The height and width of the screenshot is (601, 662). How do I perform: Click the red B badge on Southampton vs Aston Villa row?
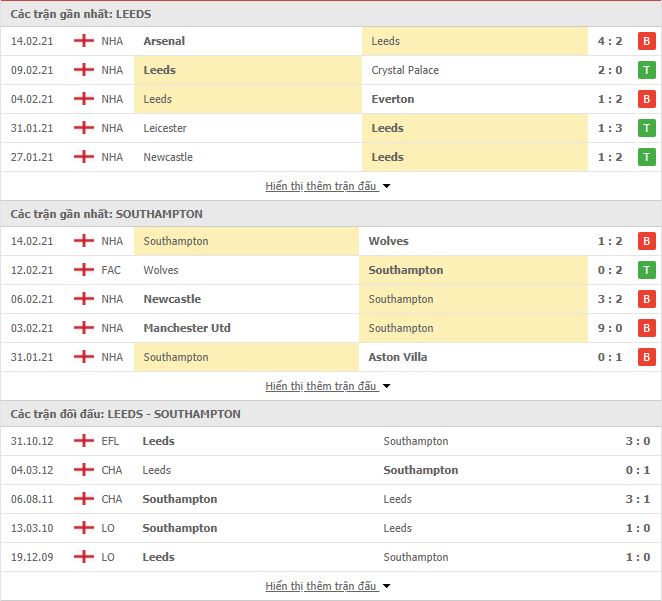(646, 357)
